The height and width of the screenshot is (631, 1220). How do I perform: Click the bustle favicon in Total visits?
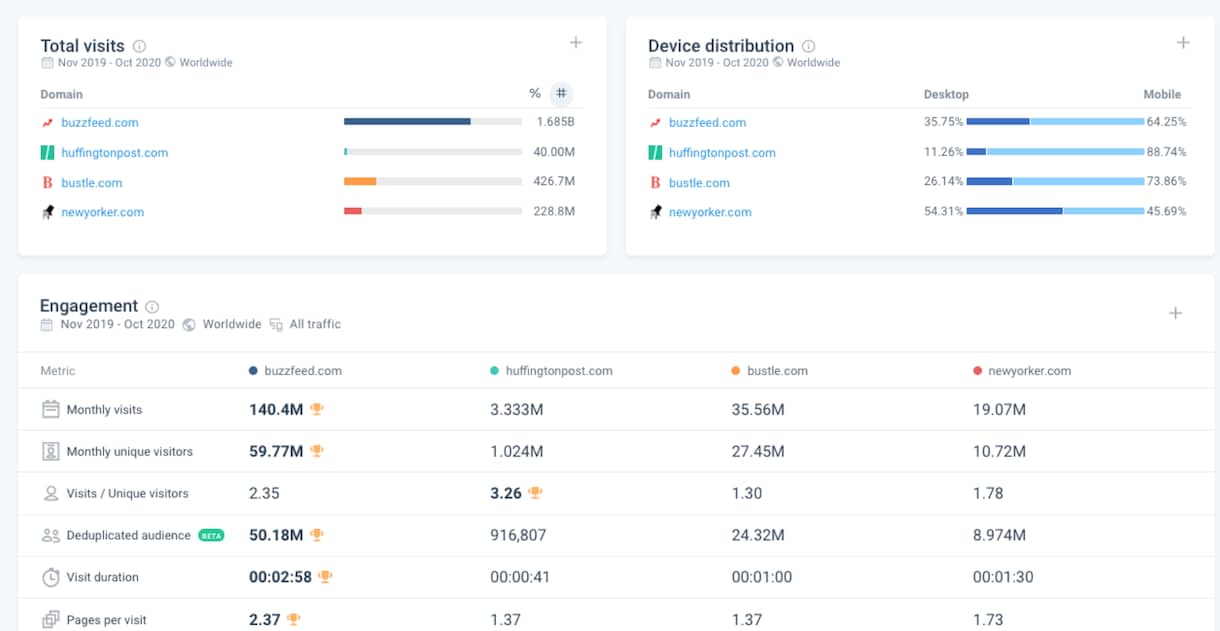click(47, 183)
